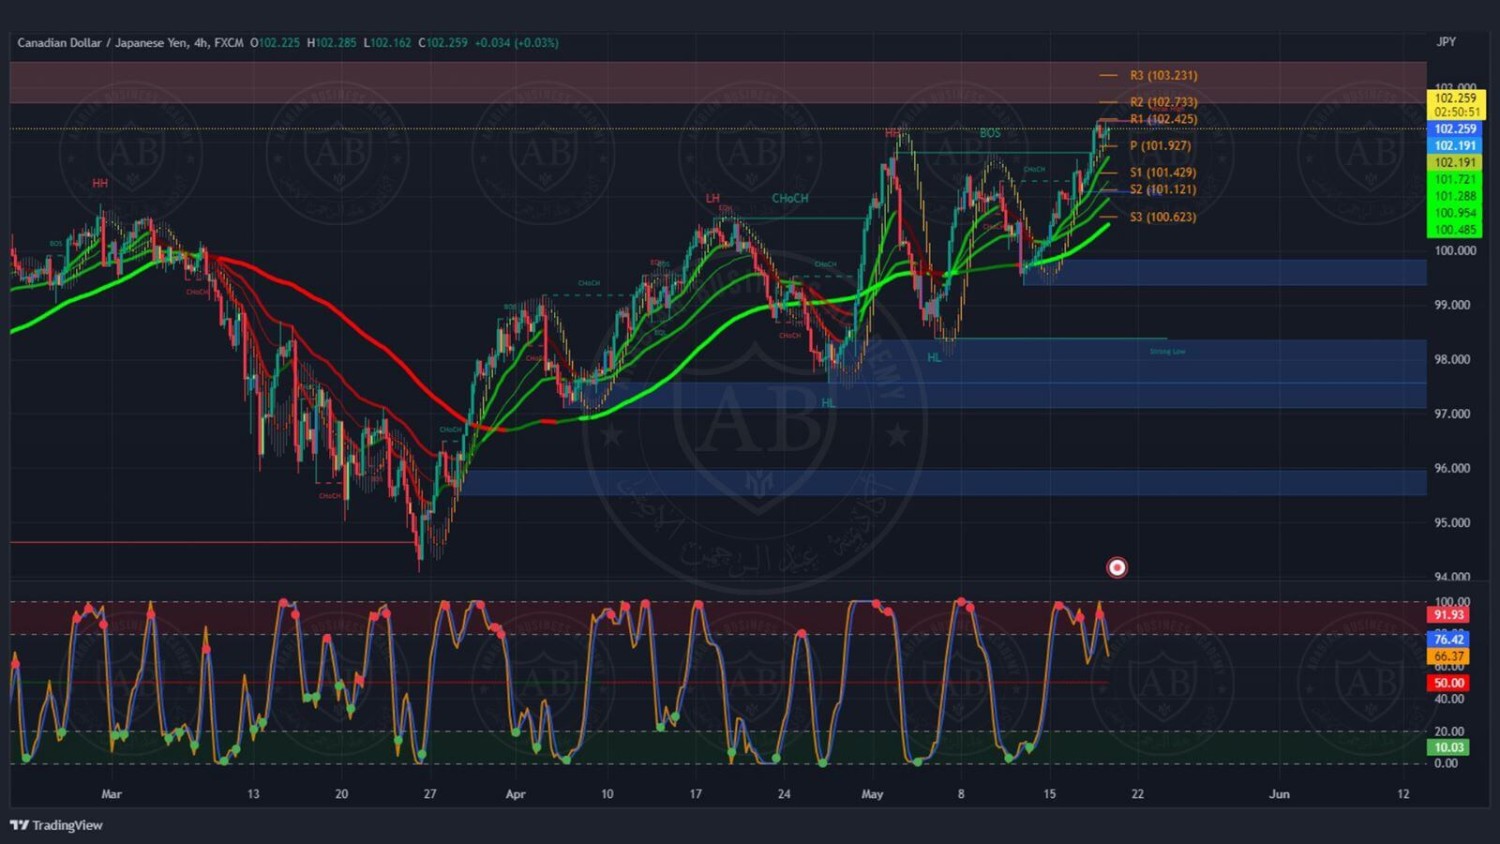Click the S2 (101.121) pivot label
Viewport: 1500px width, 844px height.
(1163, 190)
